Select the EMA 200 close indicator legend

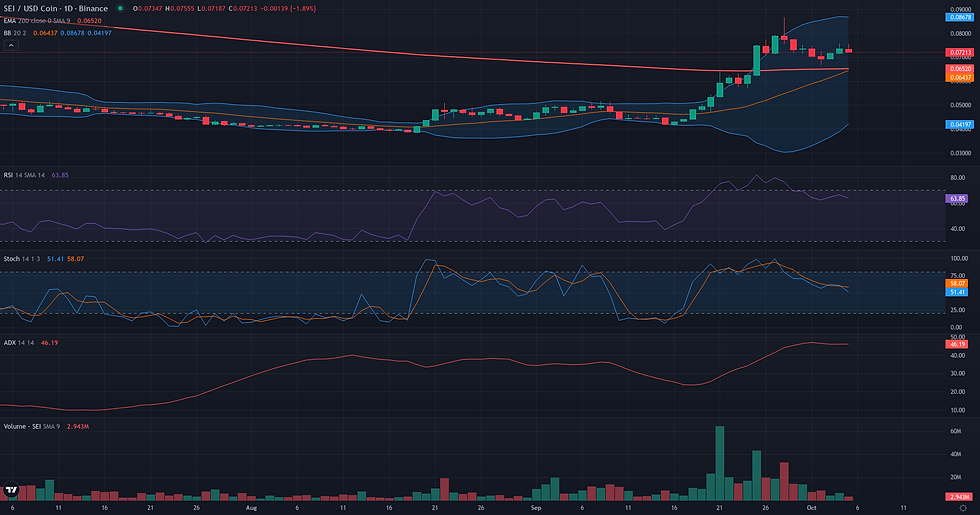39,21
